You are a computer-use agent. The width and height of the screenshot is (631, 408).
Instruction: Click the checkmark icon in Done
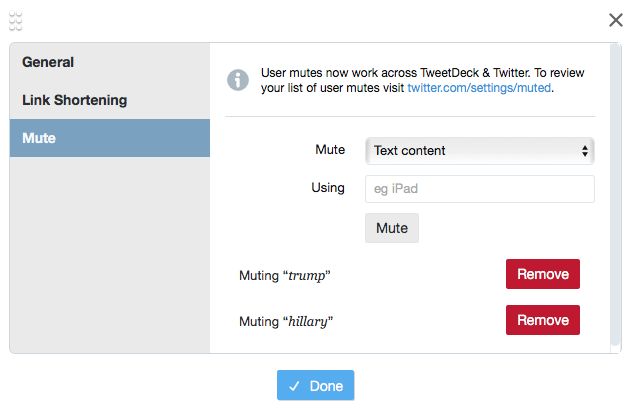pyautogui.click(x=294, y=386)
